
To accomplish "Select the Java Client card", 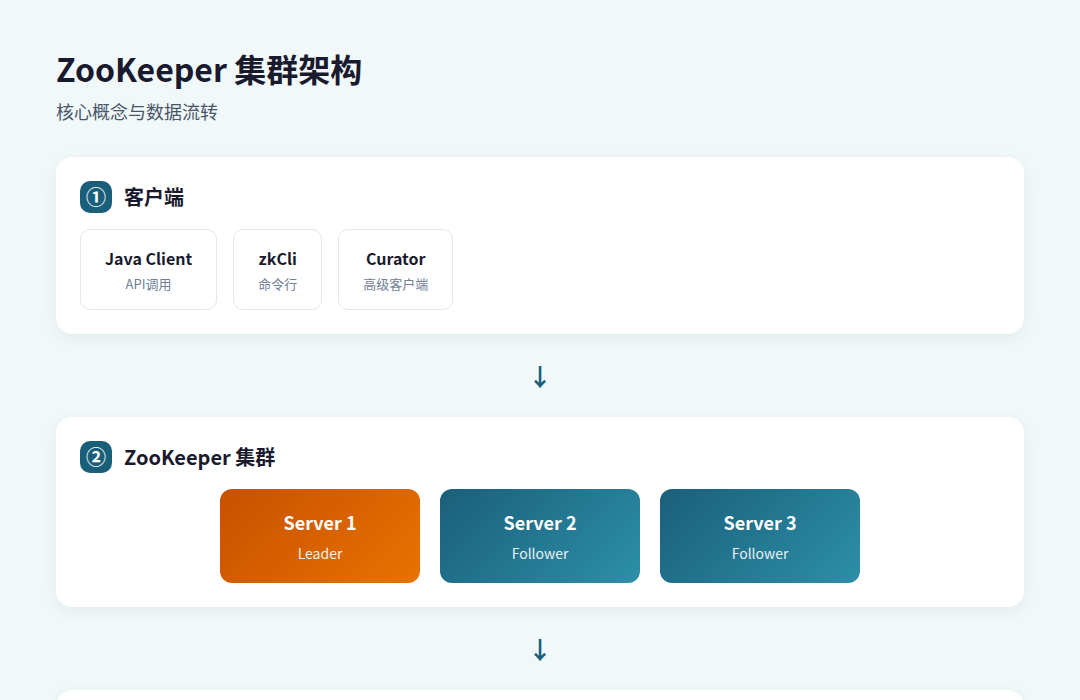I will click(148, 269).
